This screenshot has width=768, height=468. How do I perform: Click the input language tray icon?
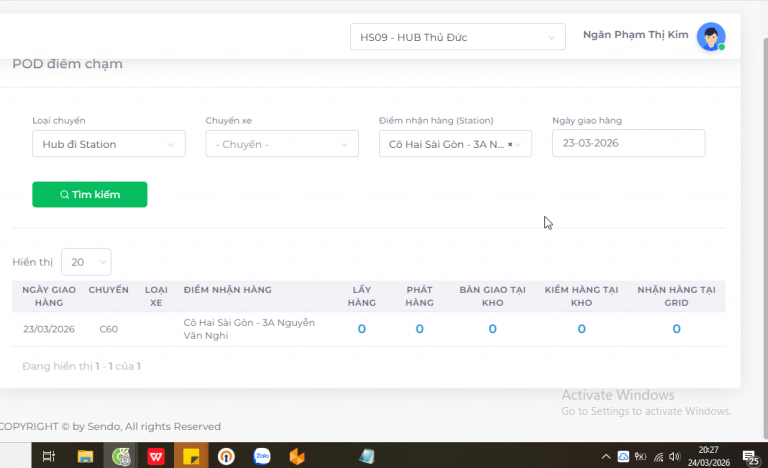tap(640, 457)
